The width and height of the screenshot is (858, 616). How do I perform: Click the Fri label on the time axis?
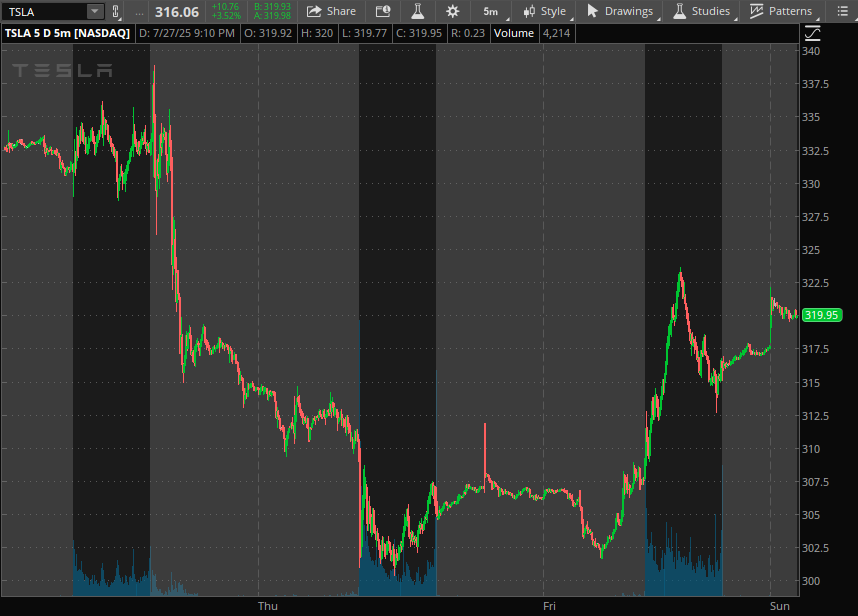(549, 606)
